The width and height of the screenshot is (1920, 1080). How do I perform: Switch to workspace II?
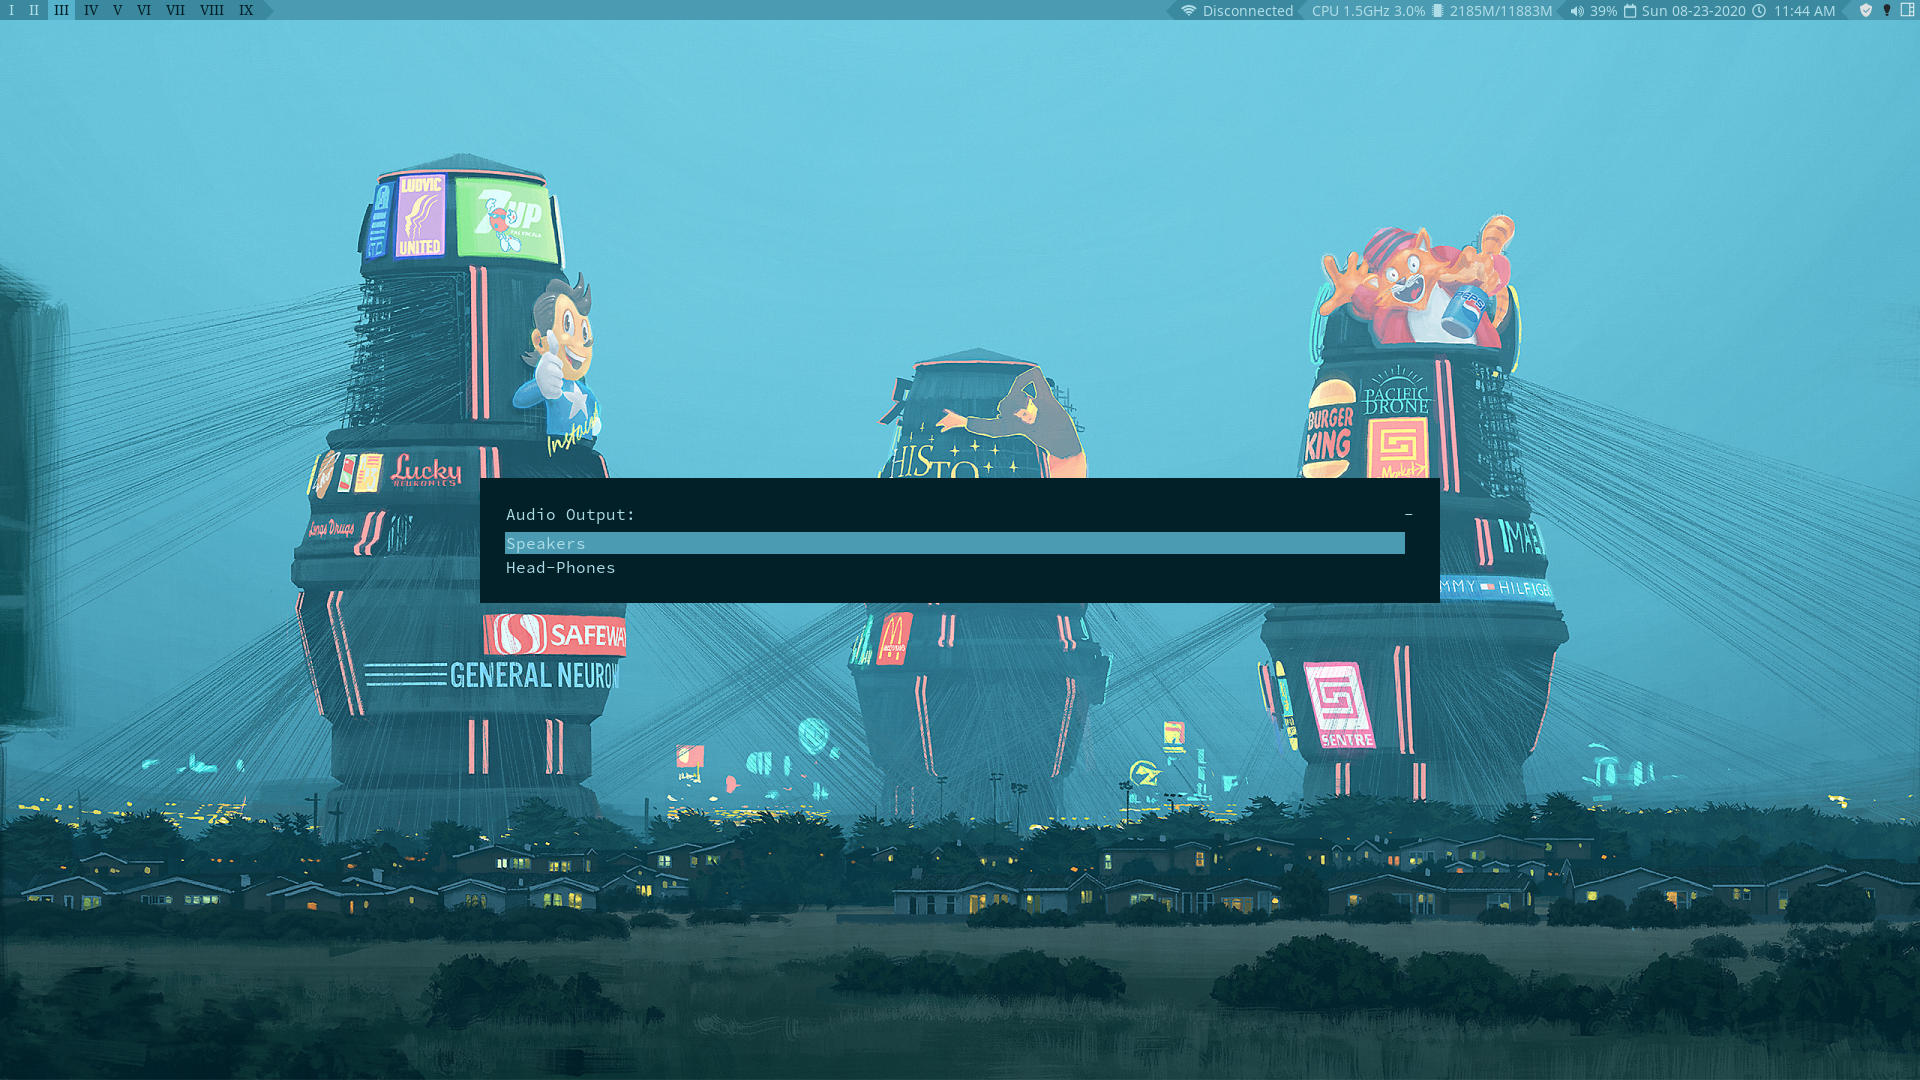pyautogui.click(x=34, y=10)
